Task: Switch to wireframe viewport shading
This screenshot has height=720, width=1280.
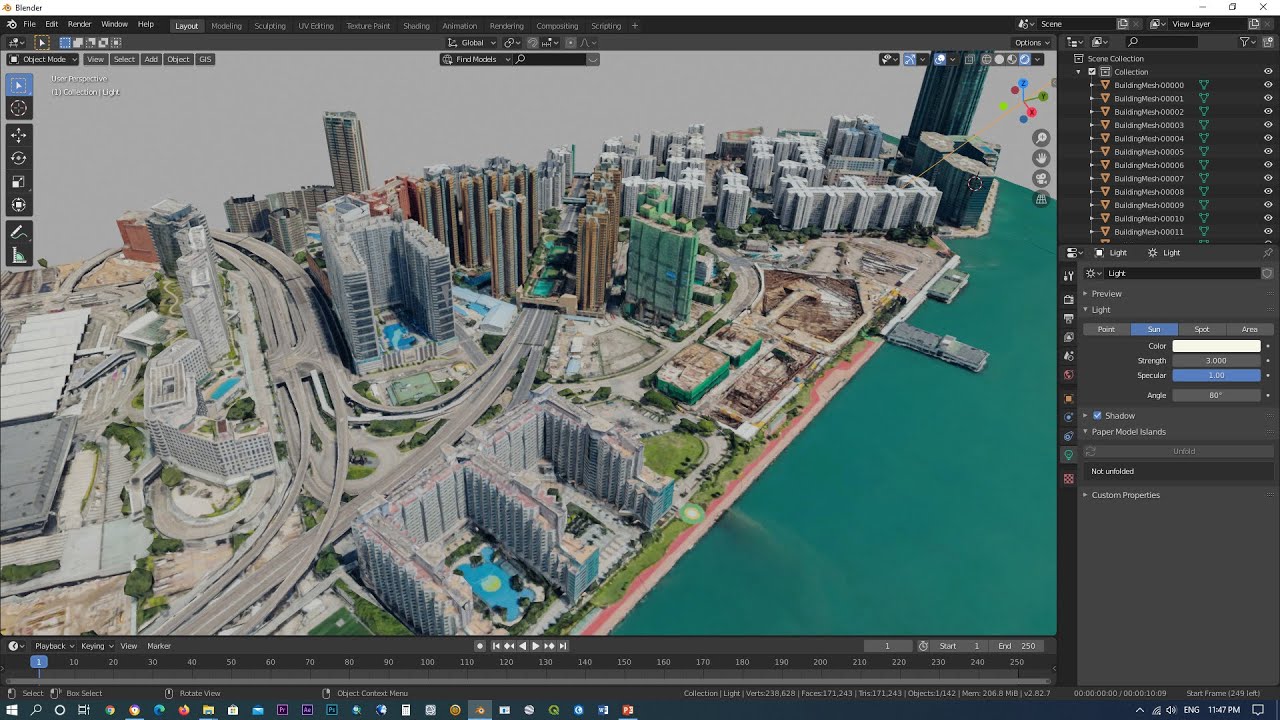Action: (x=986, y=59)
